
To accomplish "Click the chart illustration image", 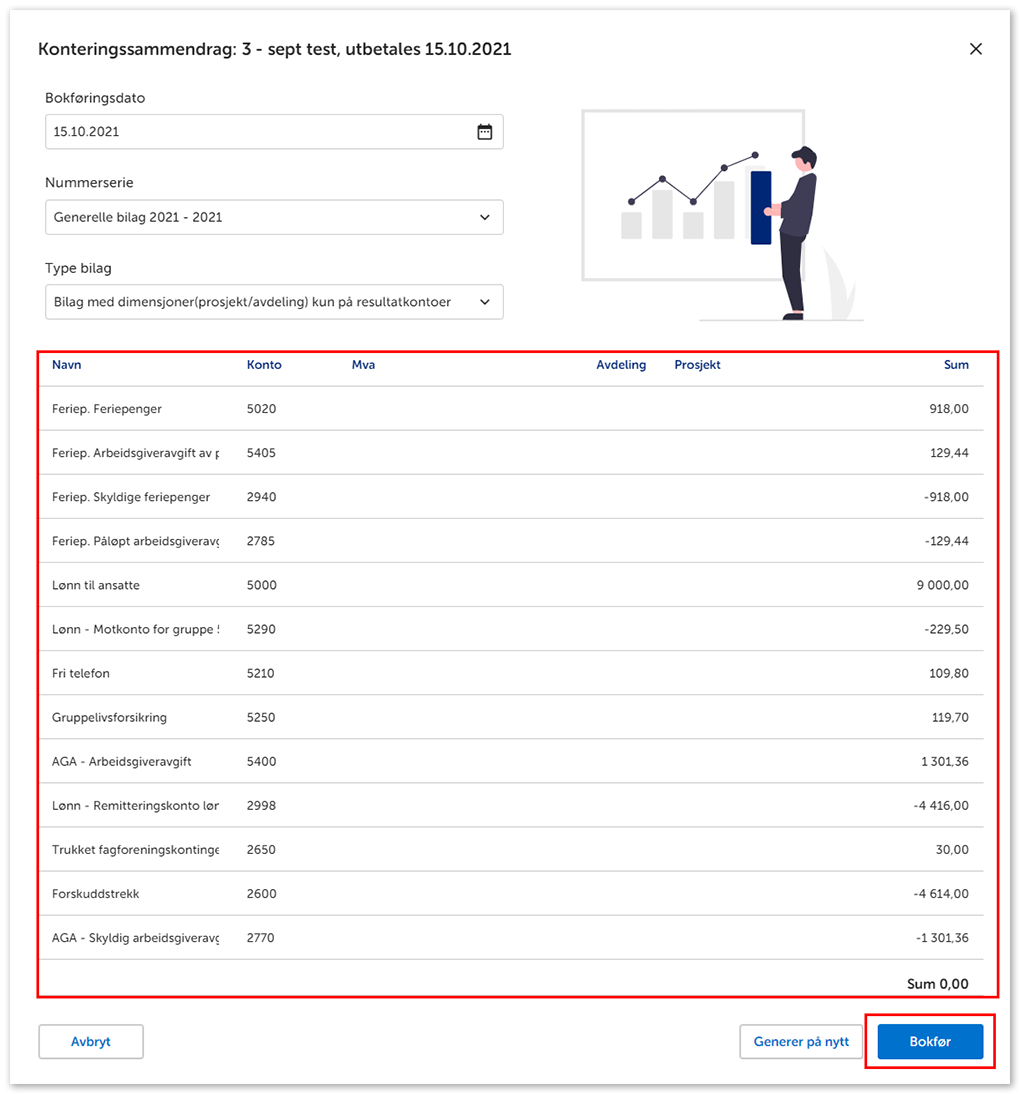I will coord(722,215).
